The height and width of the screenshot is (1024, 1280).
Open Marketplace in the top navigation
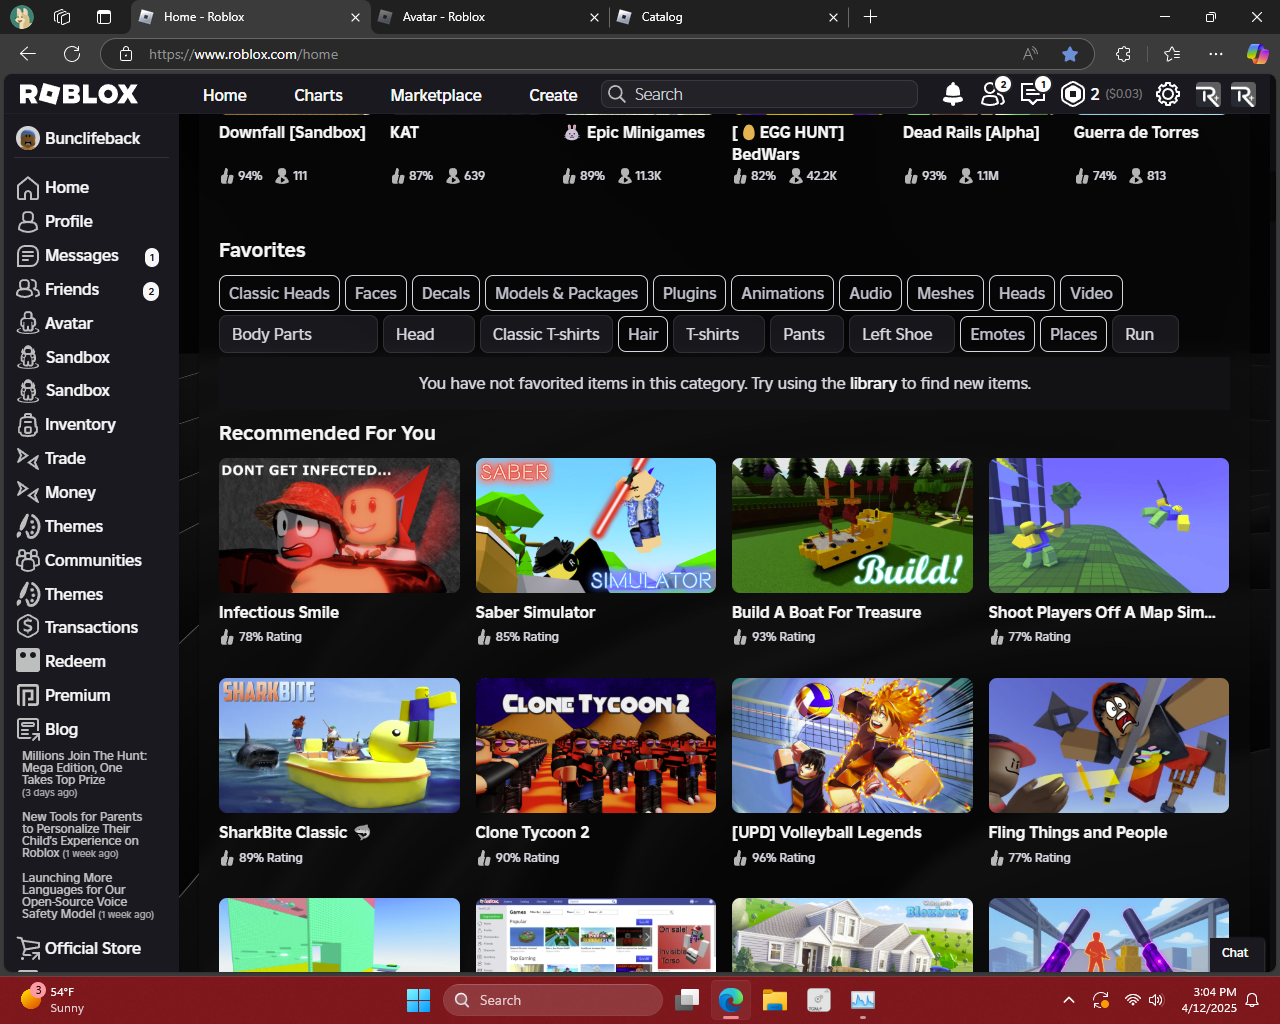tap(436, 95)
